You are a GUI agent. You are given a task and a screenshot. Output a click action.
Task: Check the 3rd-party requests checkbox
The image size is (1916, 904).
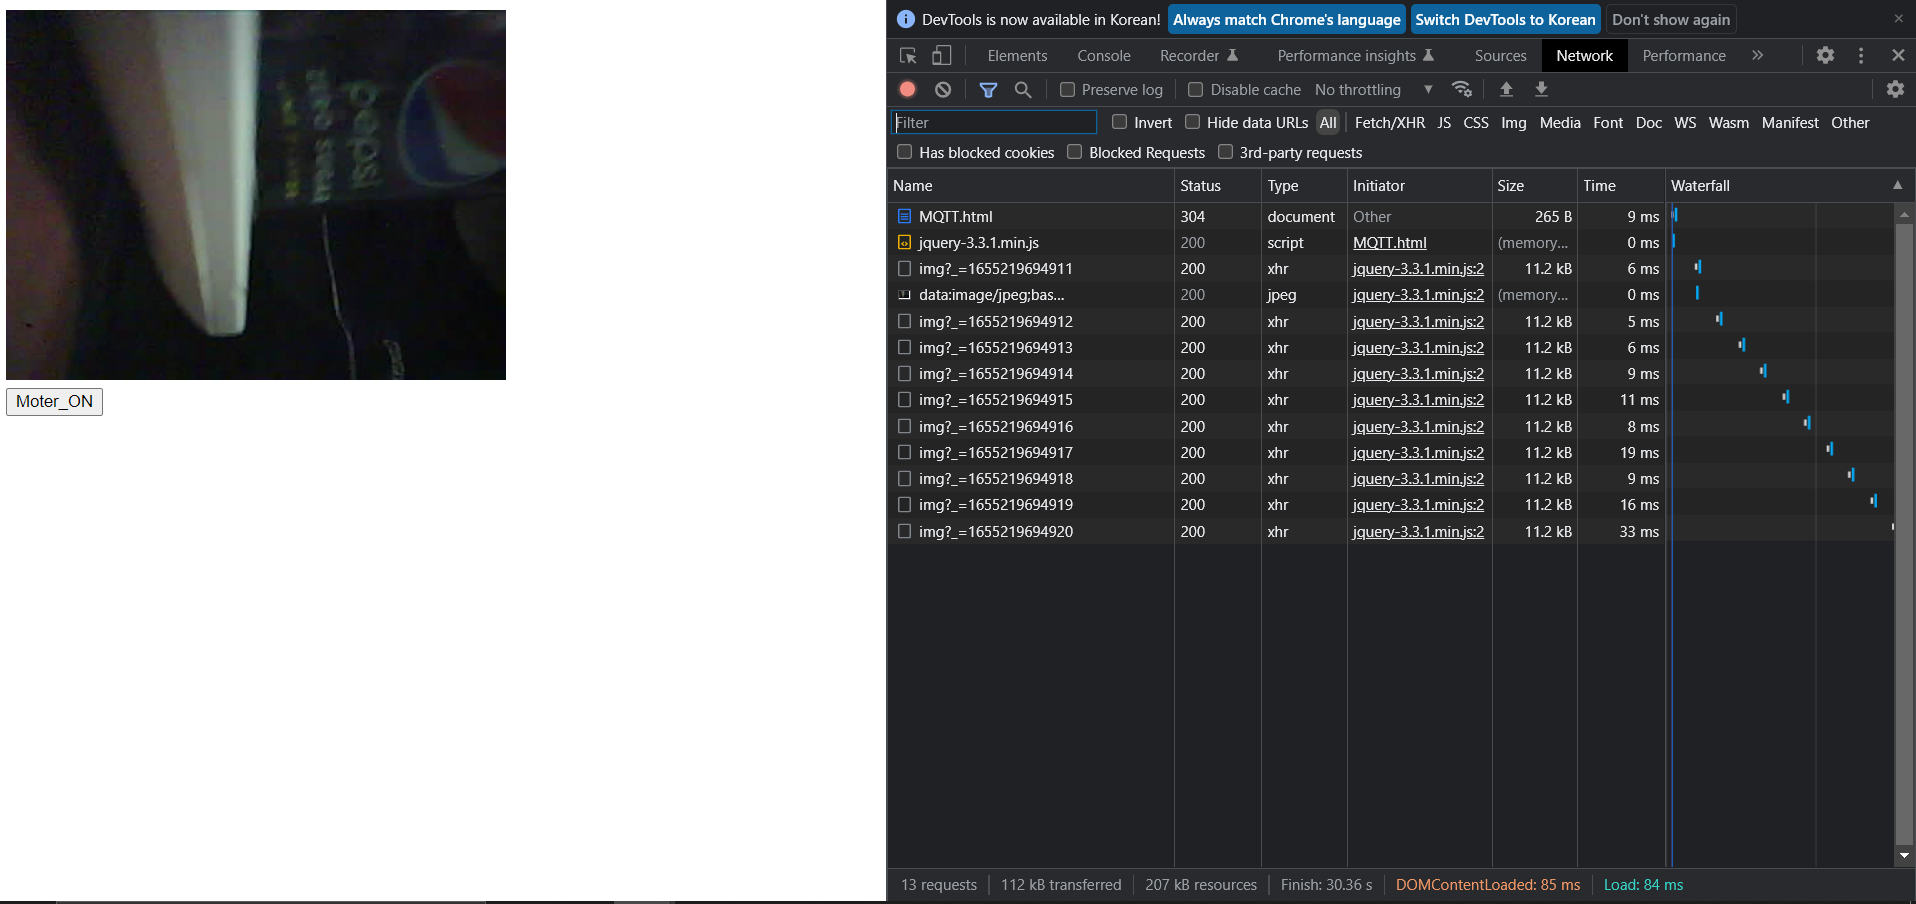[x=1225, y=152]
